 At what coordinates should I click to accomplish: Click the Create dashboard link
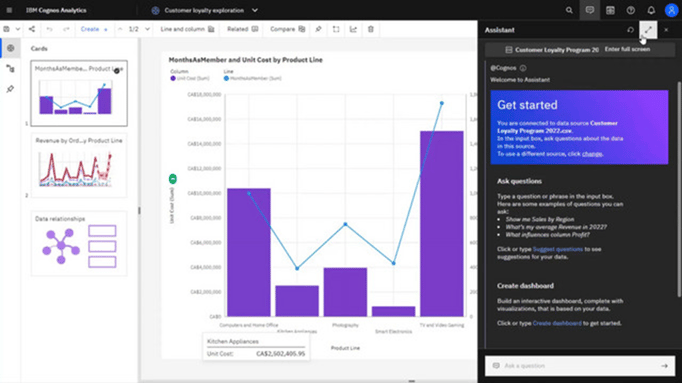coord(557,323)
